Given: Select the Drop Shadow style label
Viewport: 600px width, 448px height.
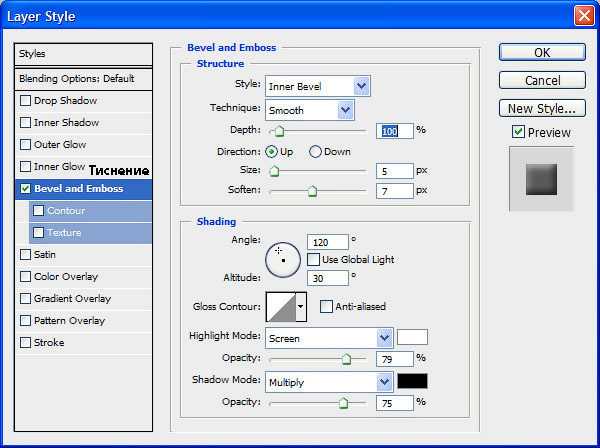Looking at the screenshot, I should click(65, 101).
